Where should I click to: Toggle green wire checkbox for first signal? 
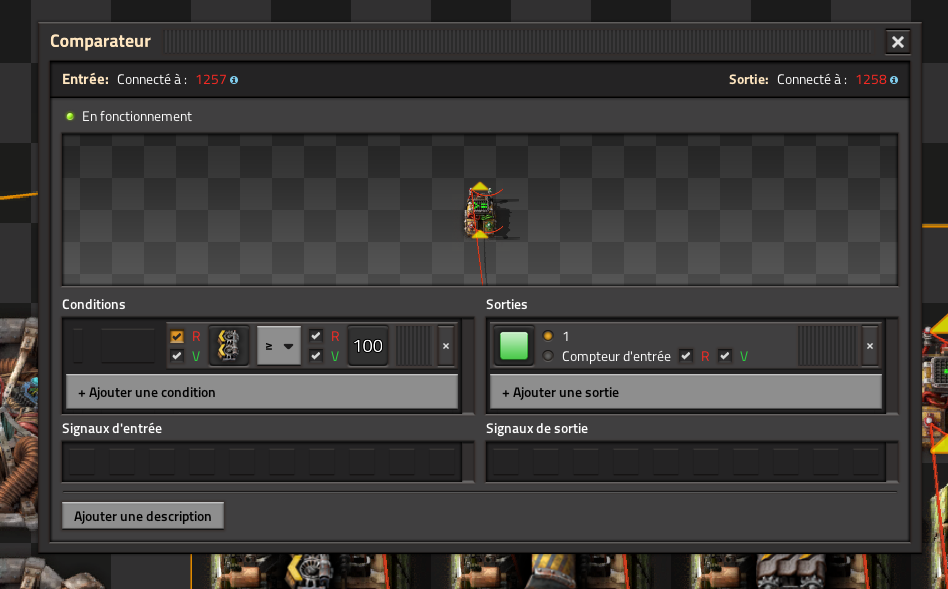pos(177,356)
